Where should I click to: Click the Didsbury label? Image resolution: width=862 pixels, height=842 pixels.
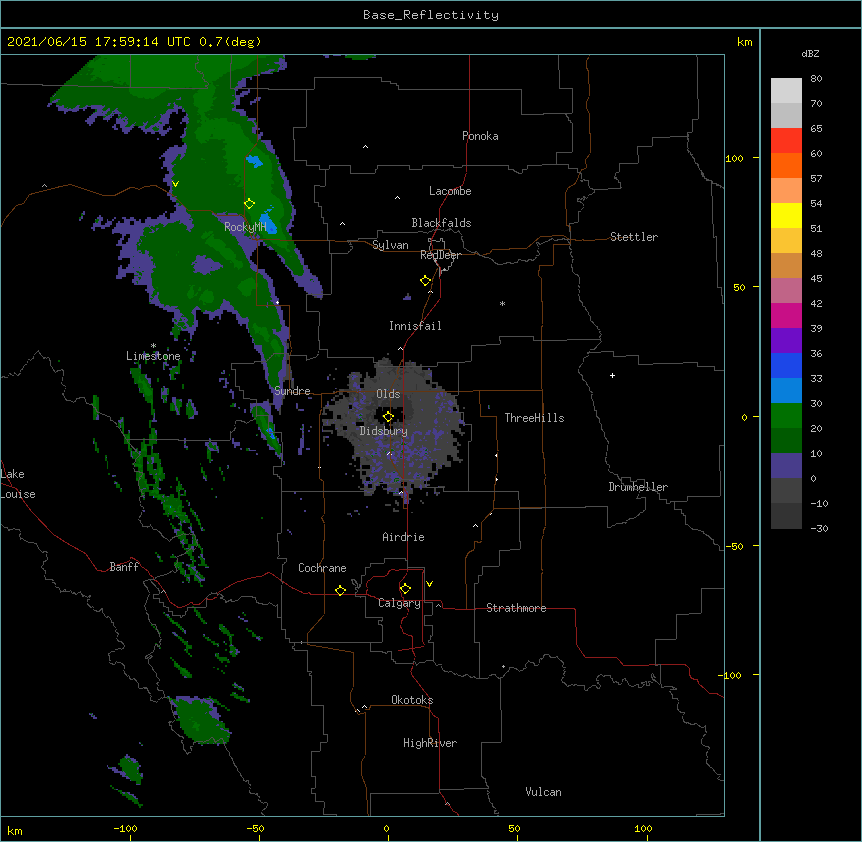[384, 431]
